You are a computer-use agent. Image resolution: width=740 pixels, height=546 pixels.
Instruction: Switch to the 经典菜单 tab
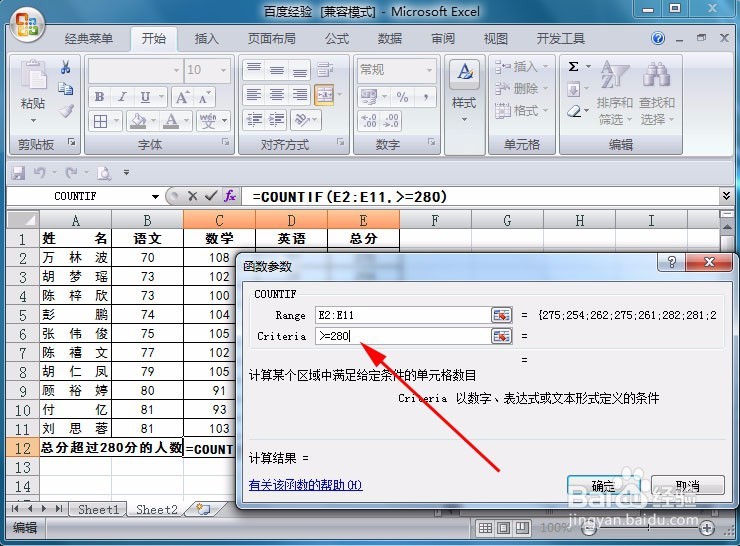coord(89,39)
